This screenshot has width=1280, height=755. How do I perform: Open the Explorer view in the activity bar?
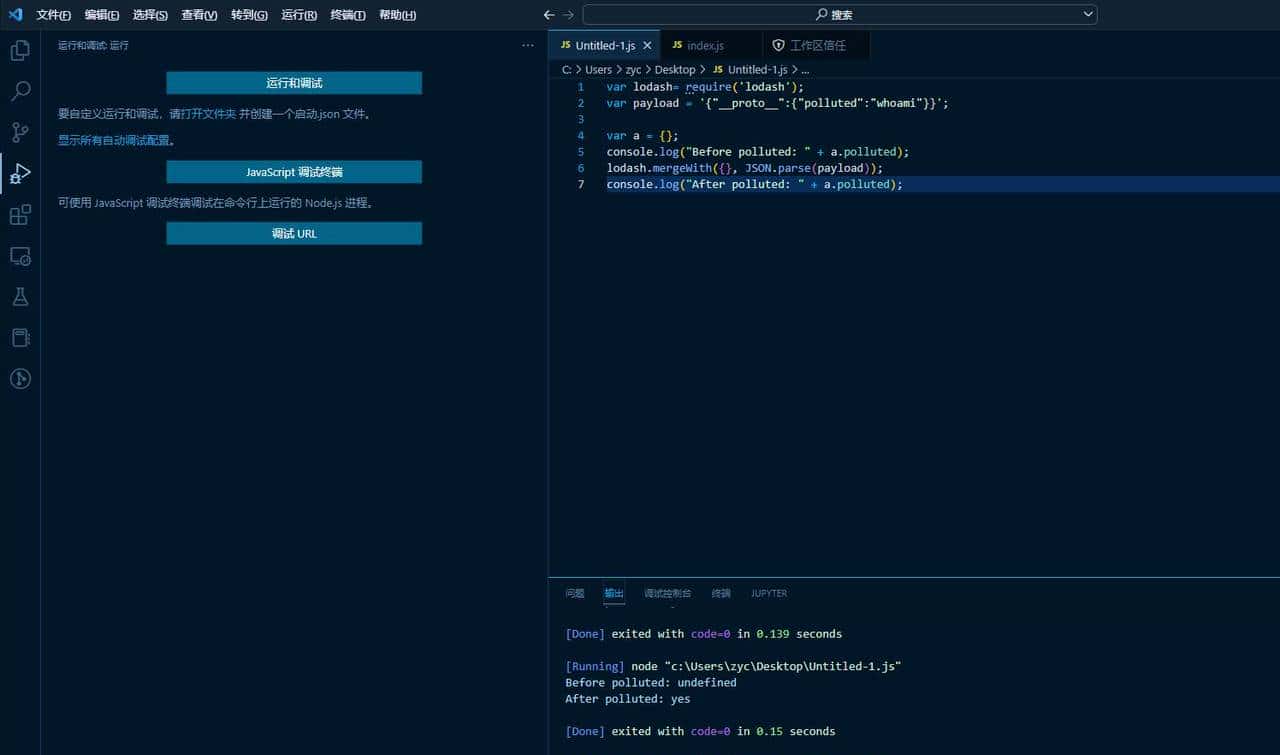click(20, 50)
